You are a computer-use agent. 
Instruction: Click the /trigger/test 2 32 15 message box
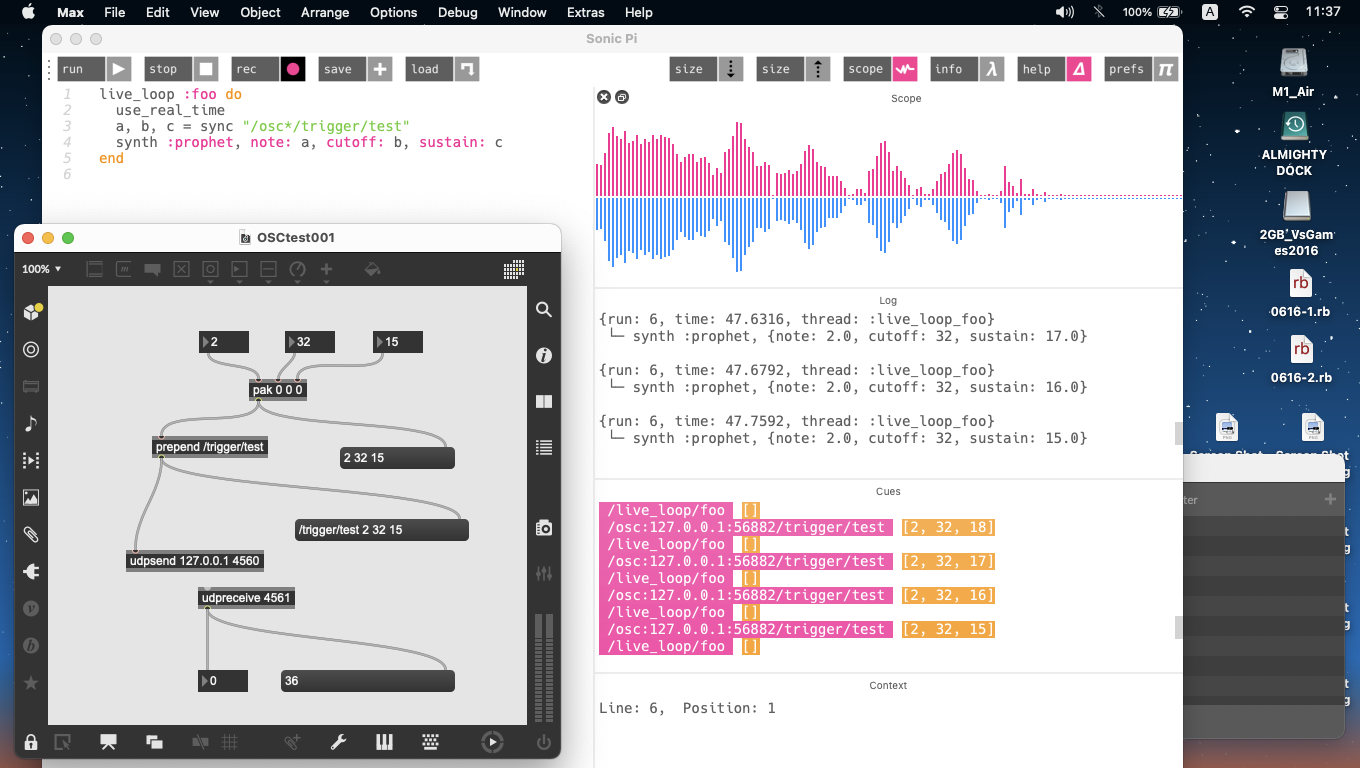(x=381, y=530)
